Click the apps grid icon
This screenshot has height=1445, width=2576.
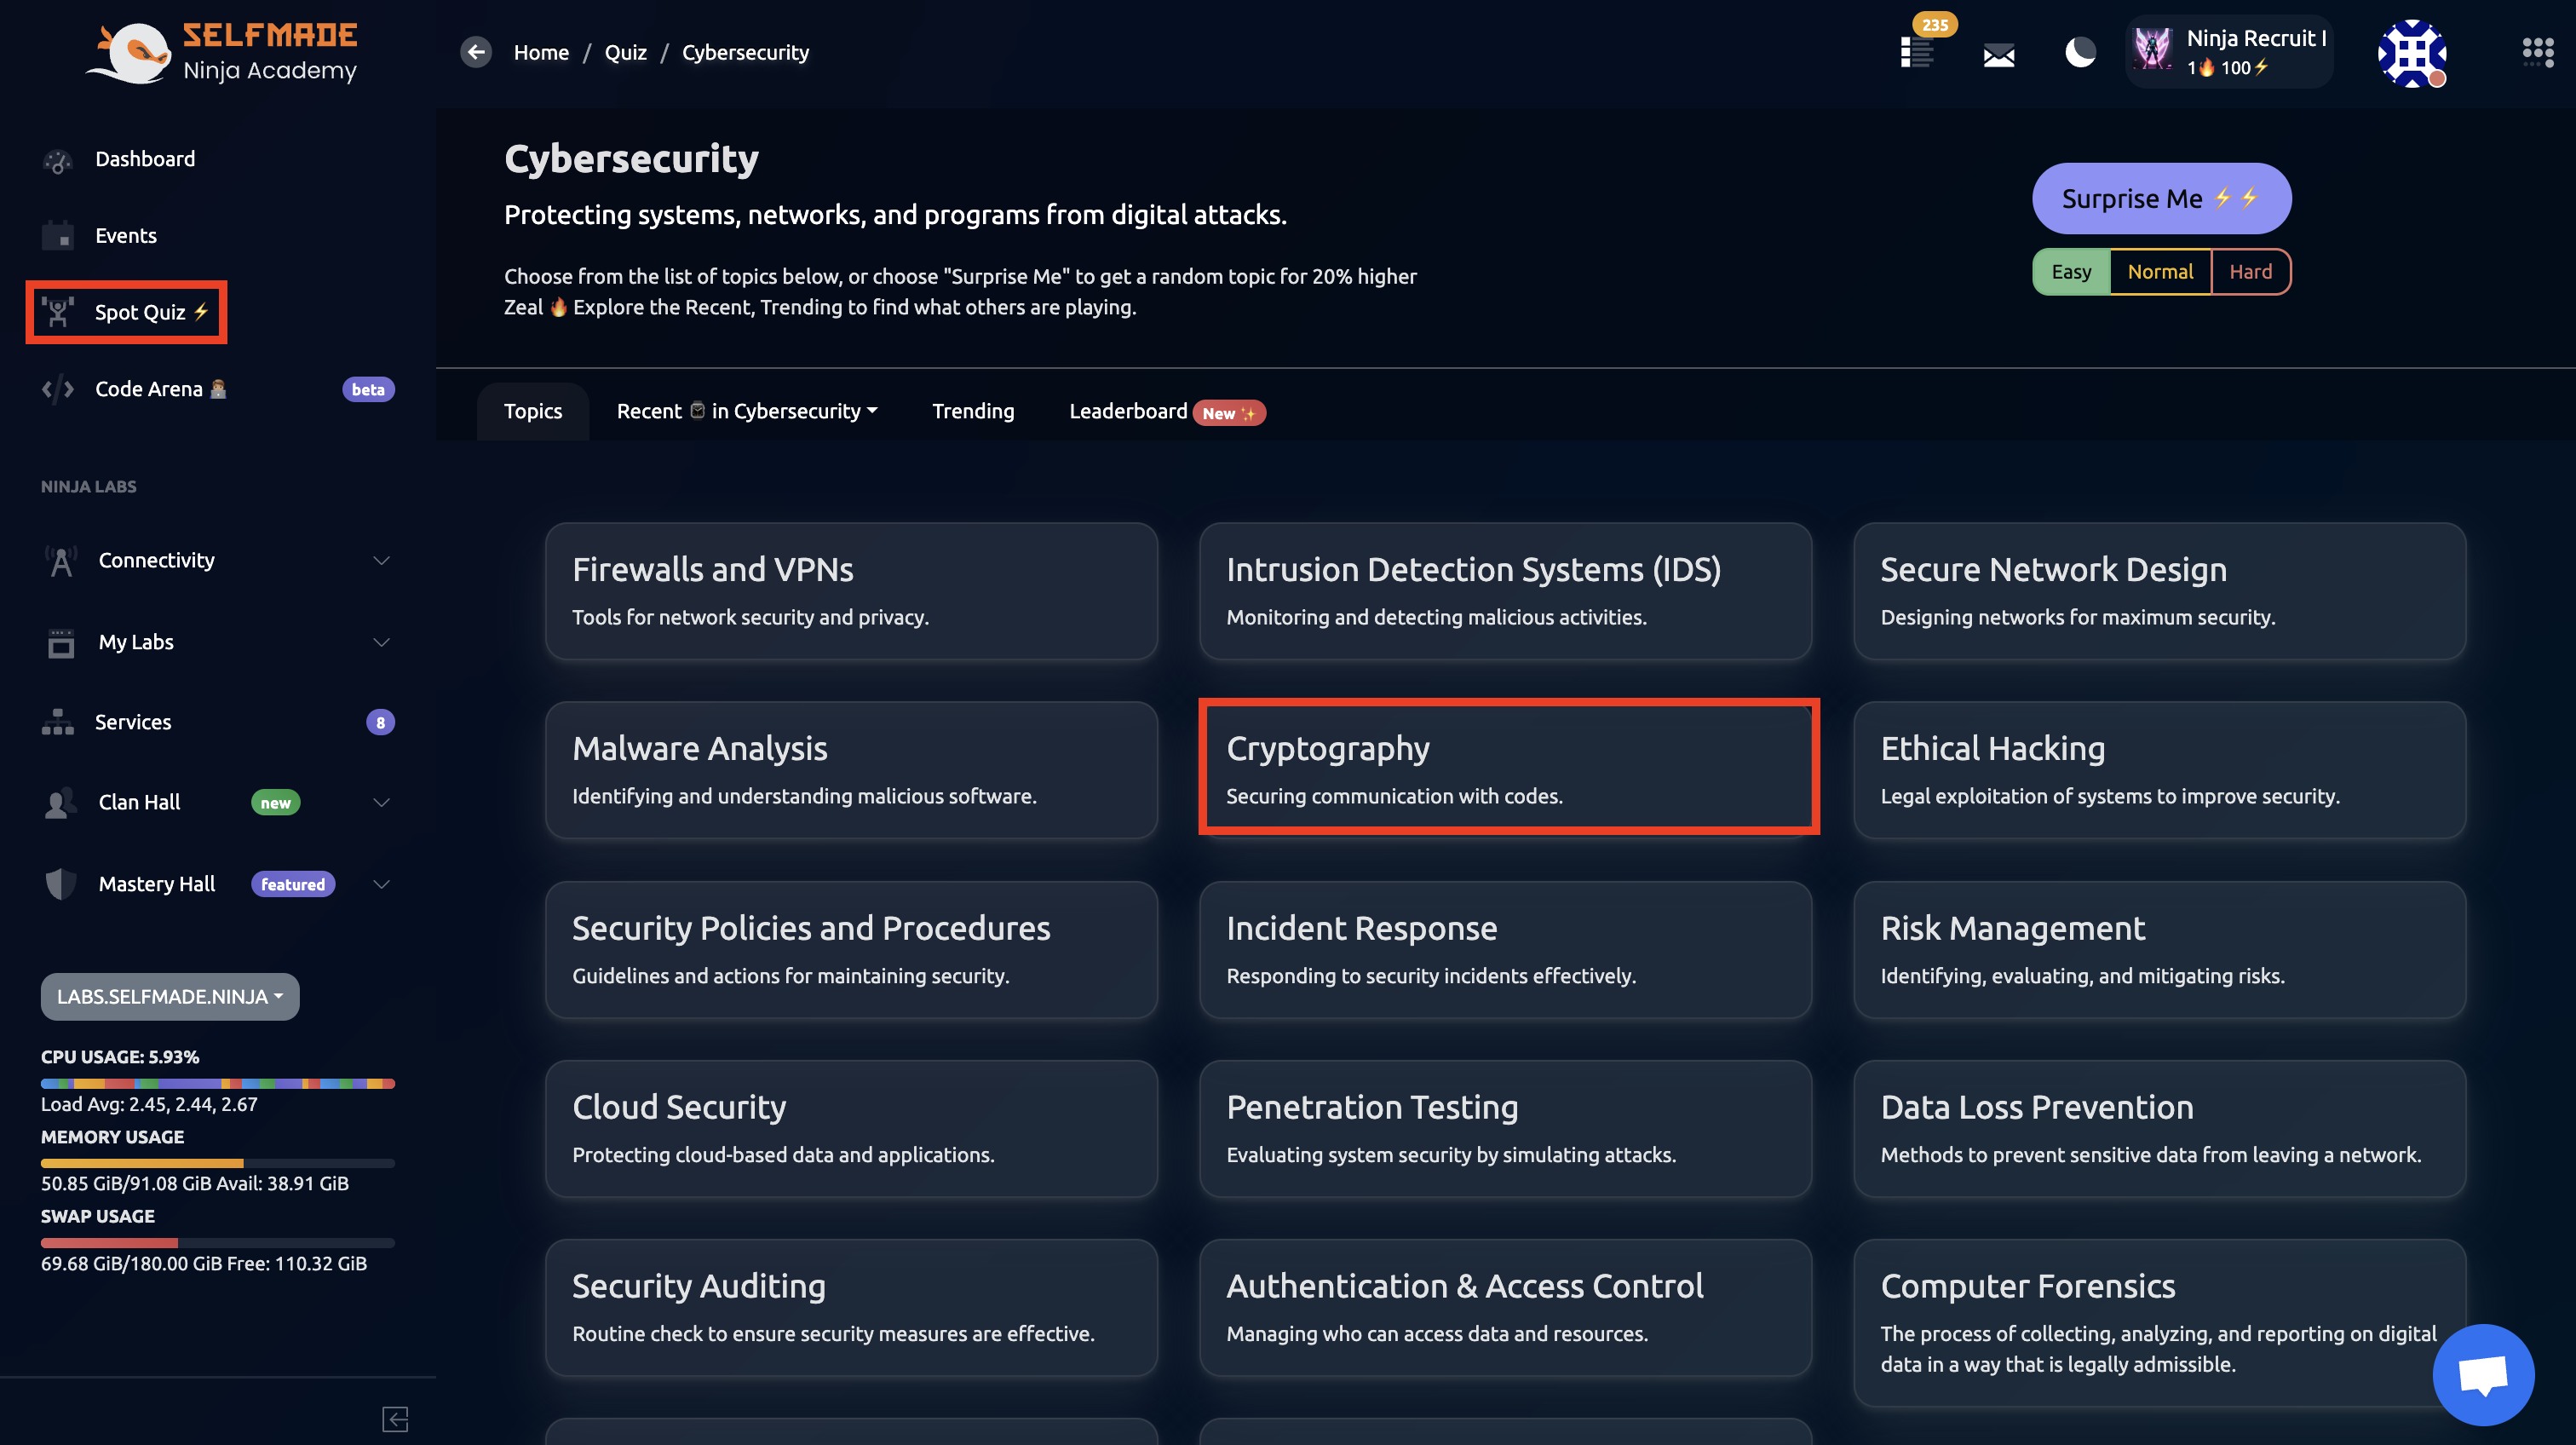tap(2537, 52)
